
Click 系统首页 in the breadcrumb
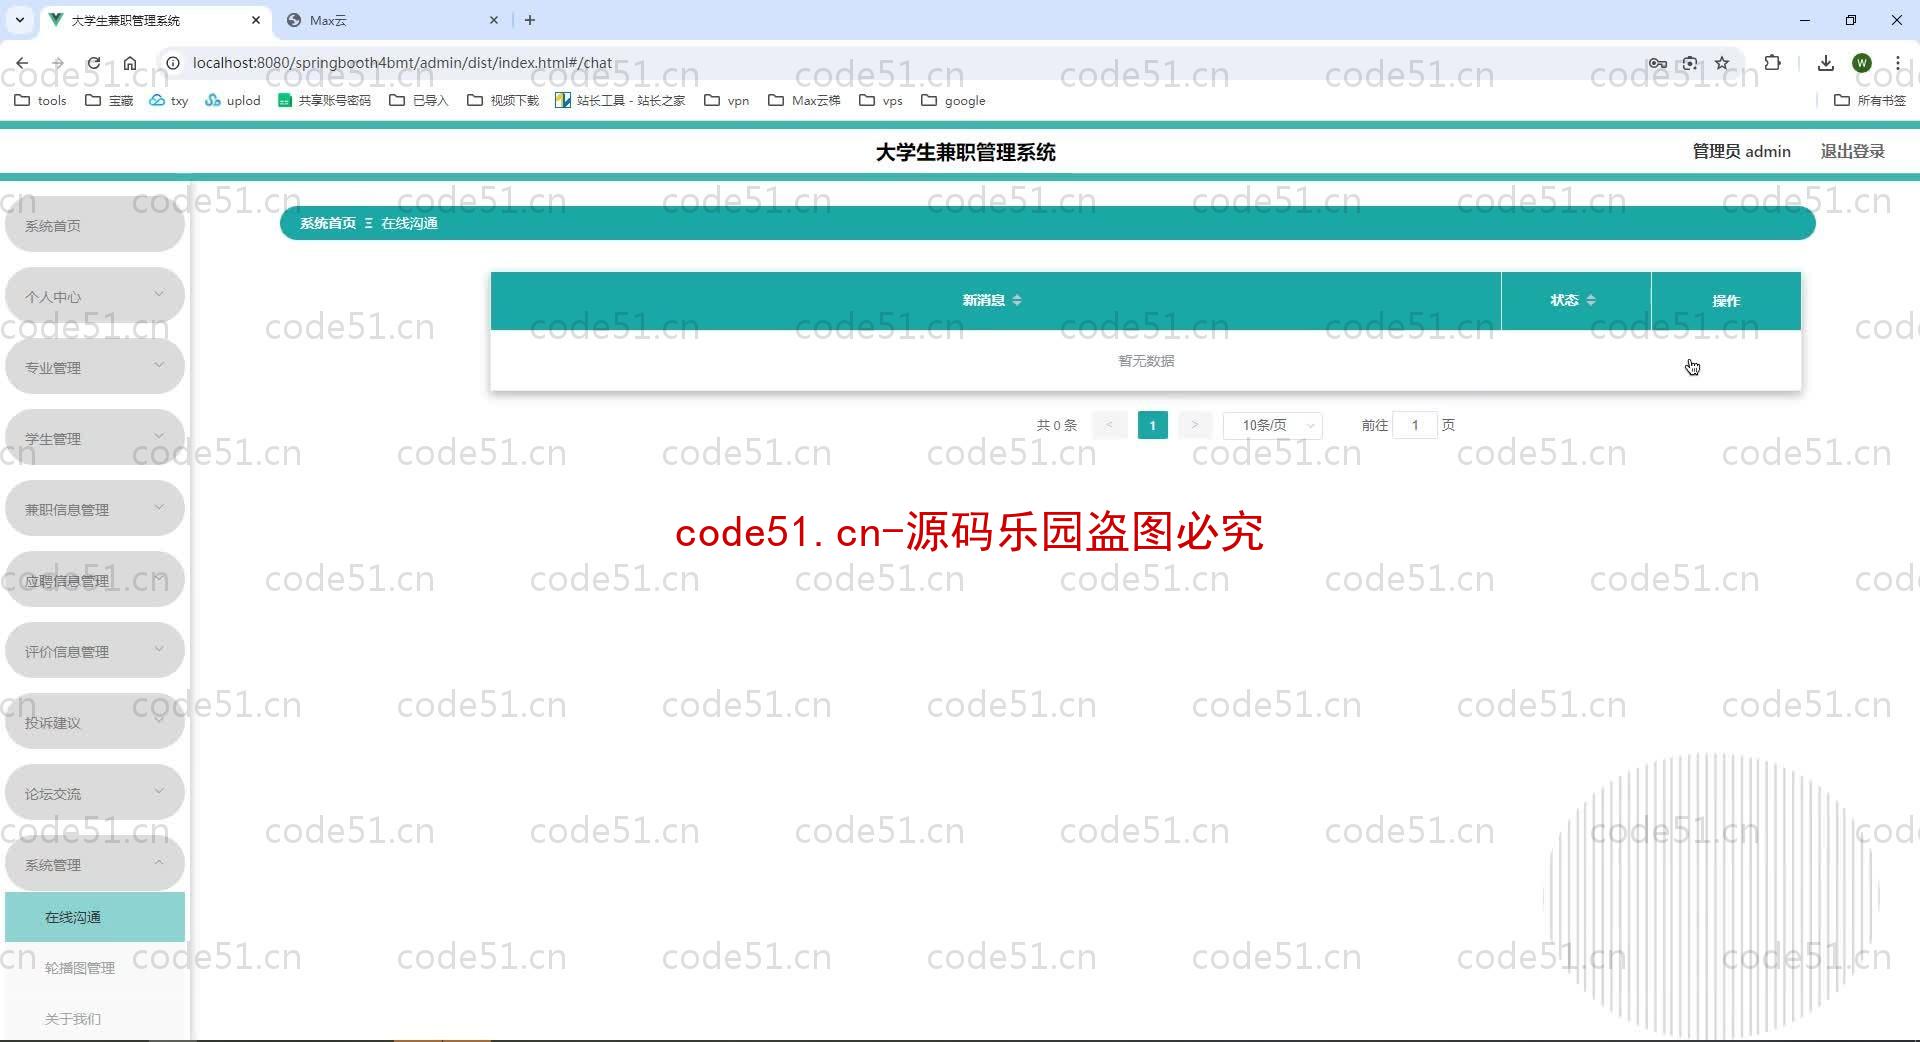(328, 223)
